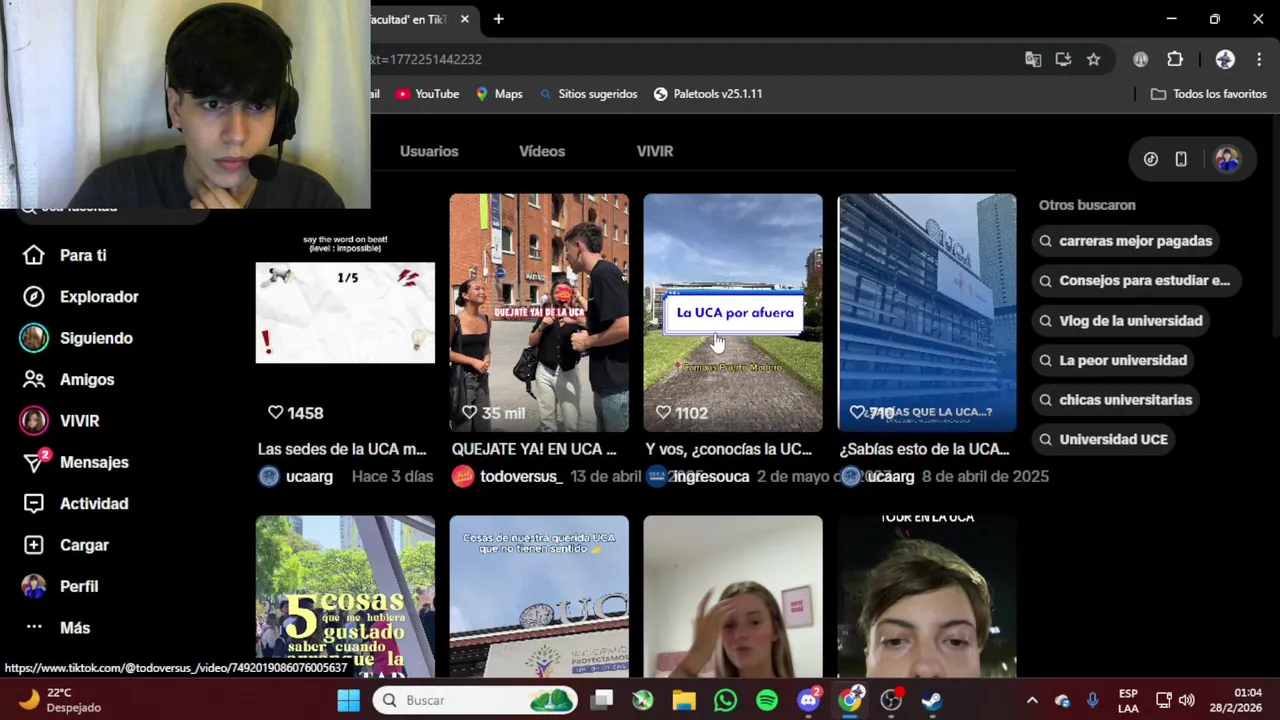
Task: Open WhatsApp from taskbar
Action: click(x=725, y=700)
